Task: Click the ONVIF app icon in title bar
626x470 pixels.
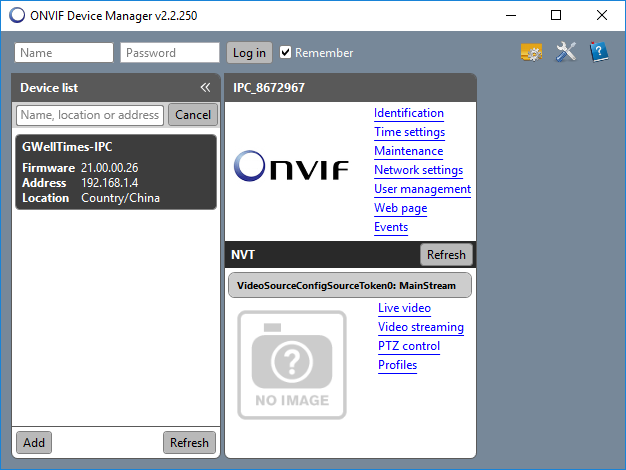Action: [16, 15]
